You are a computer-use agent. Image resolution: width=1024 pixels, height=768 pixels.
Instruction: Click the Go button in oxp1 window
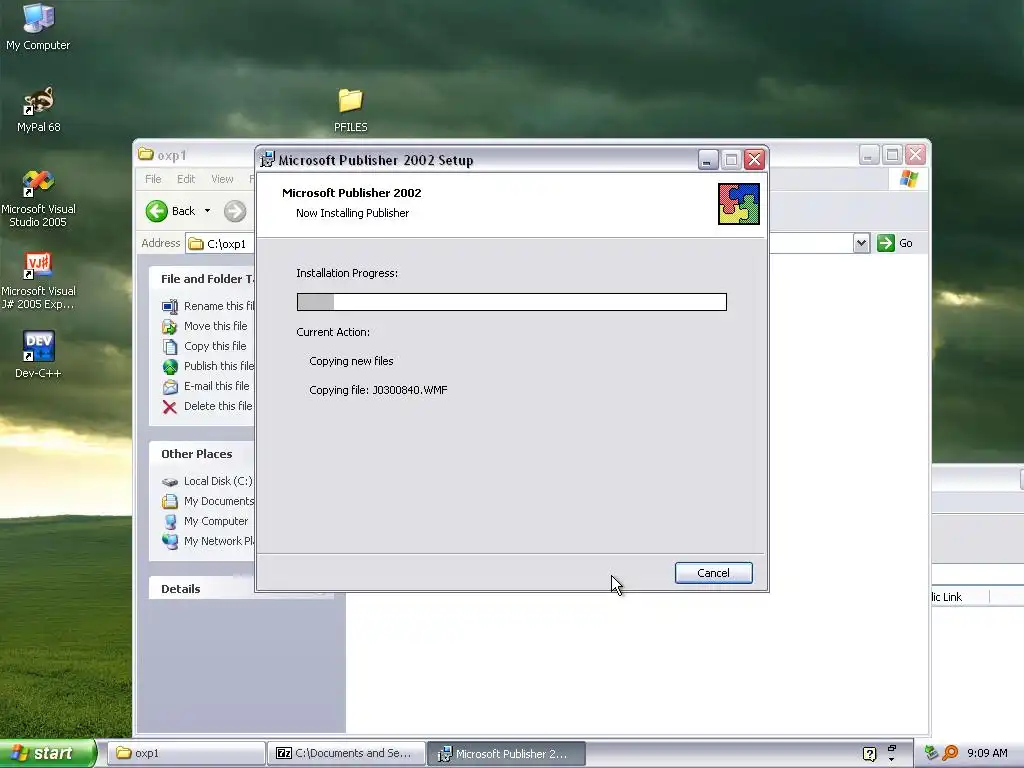[895, 243]
